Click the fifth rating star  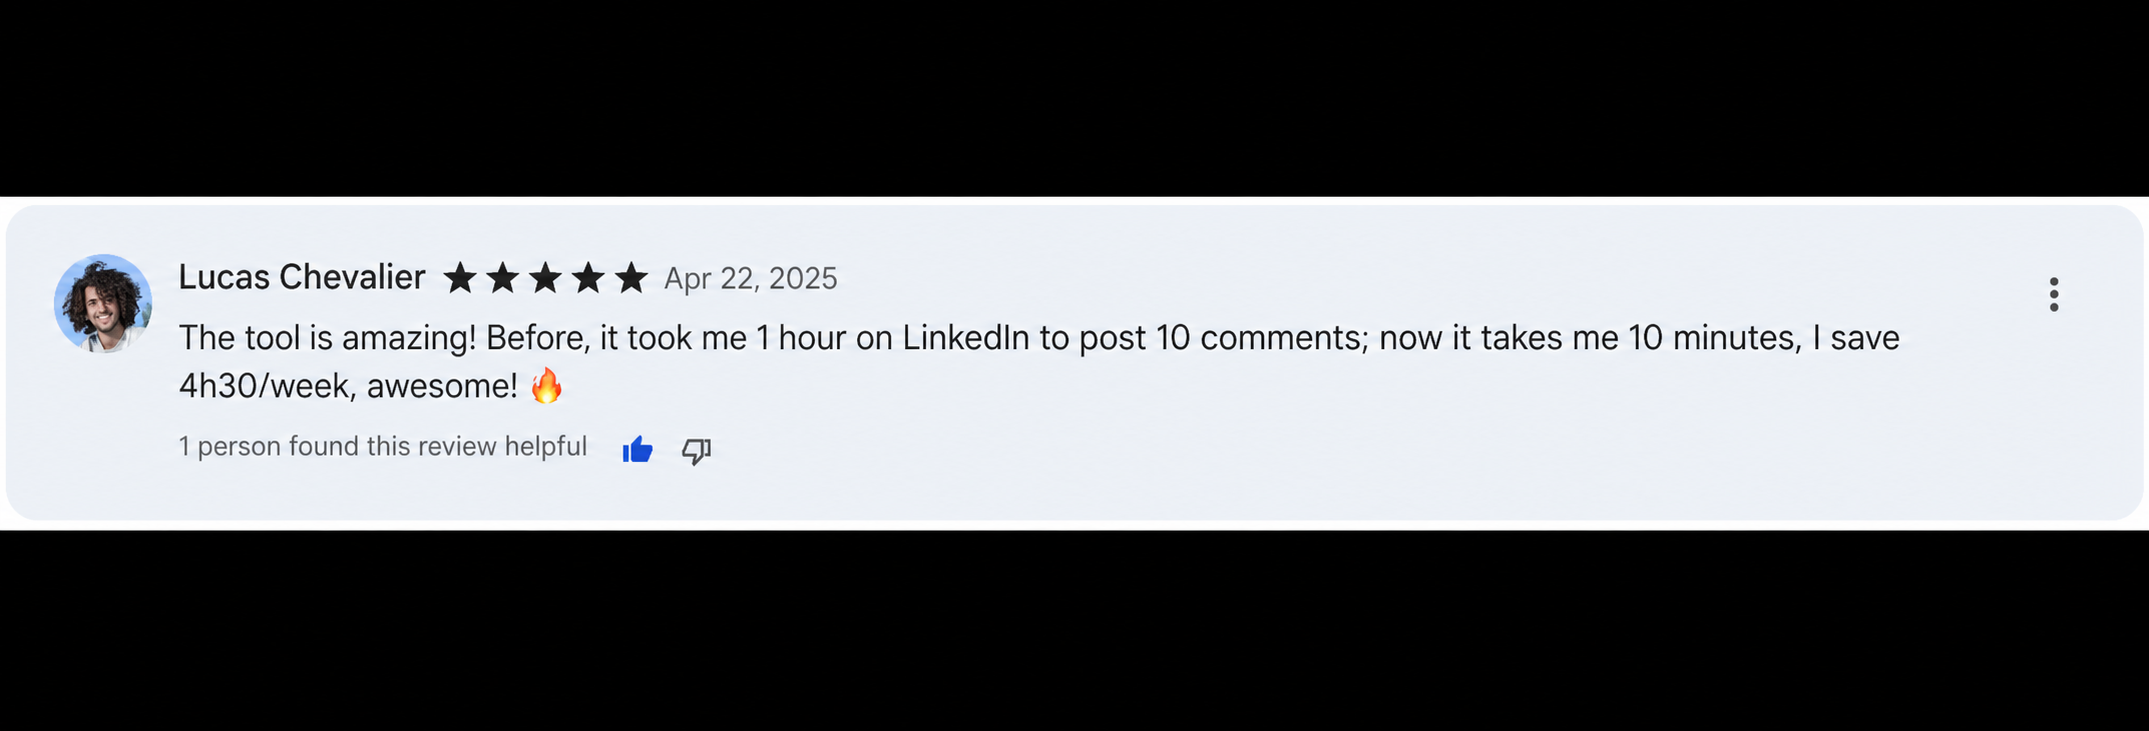[631, 277]
